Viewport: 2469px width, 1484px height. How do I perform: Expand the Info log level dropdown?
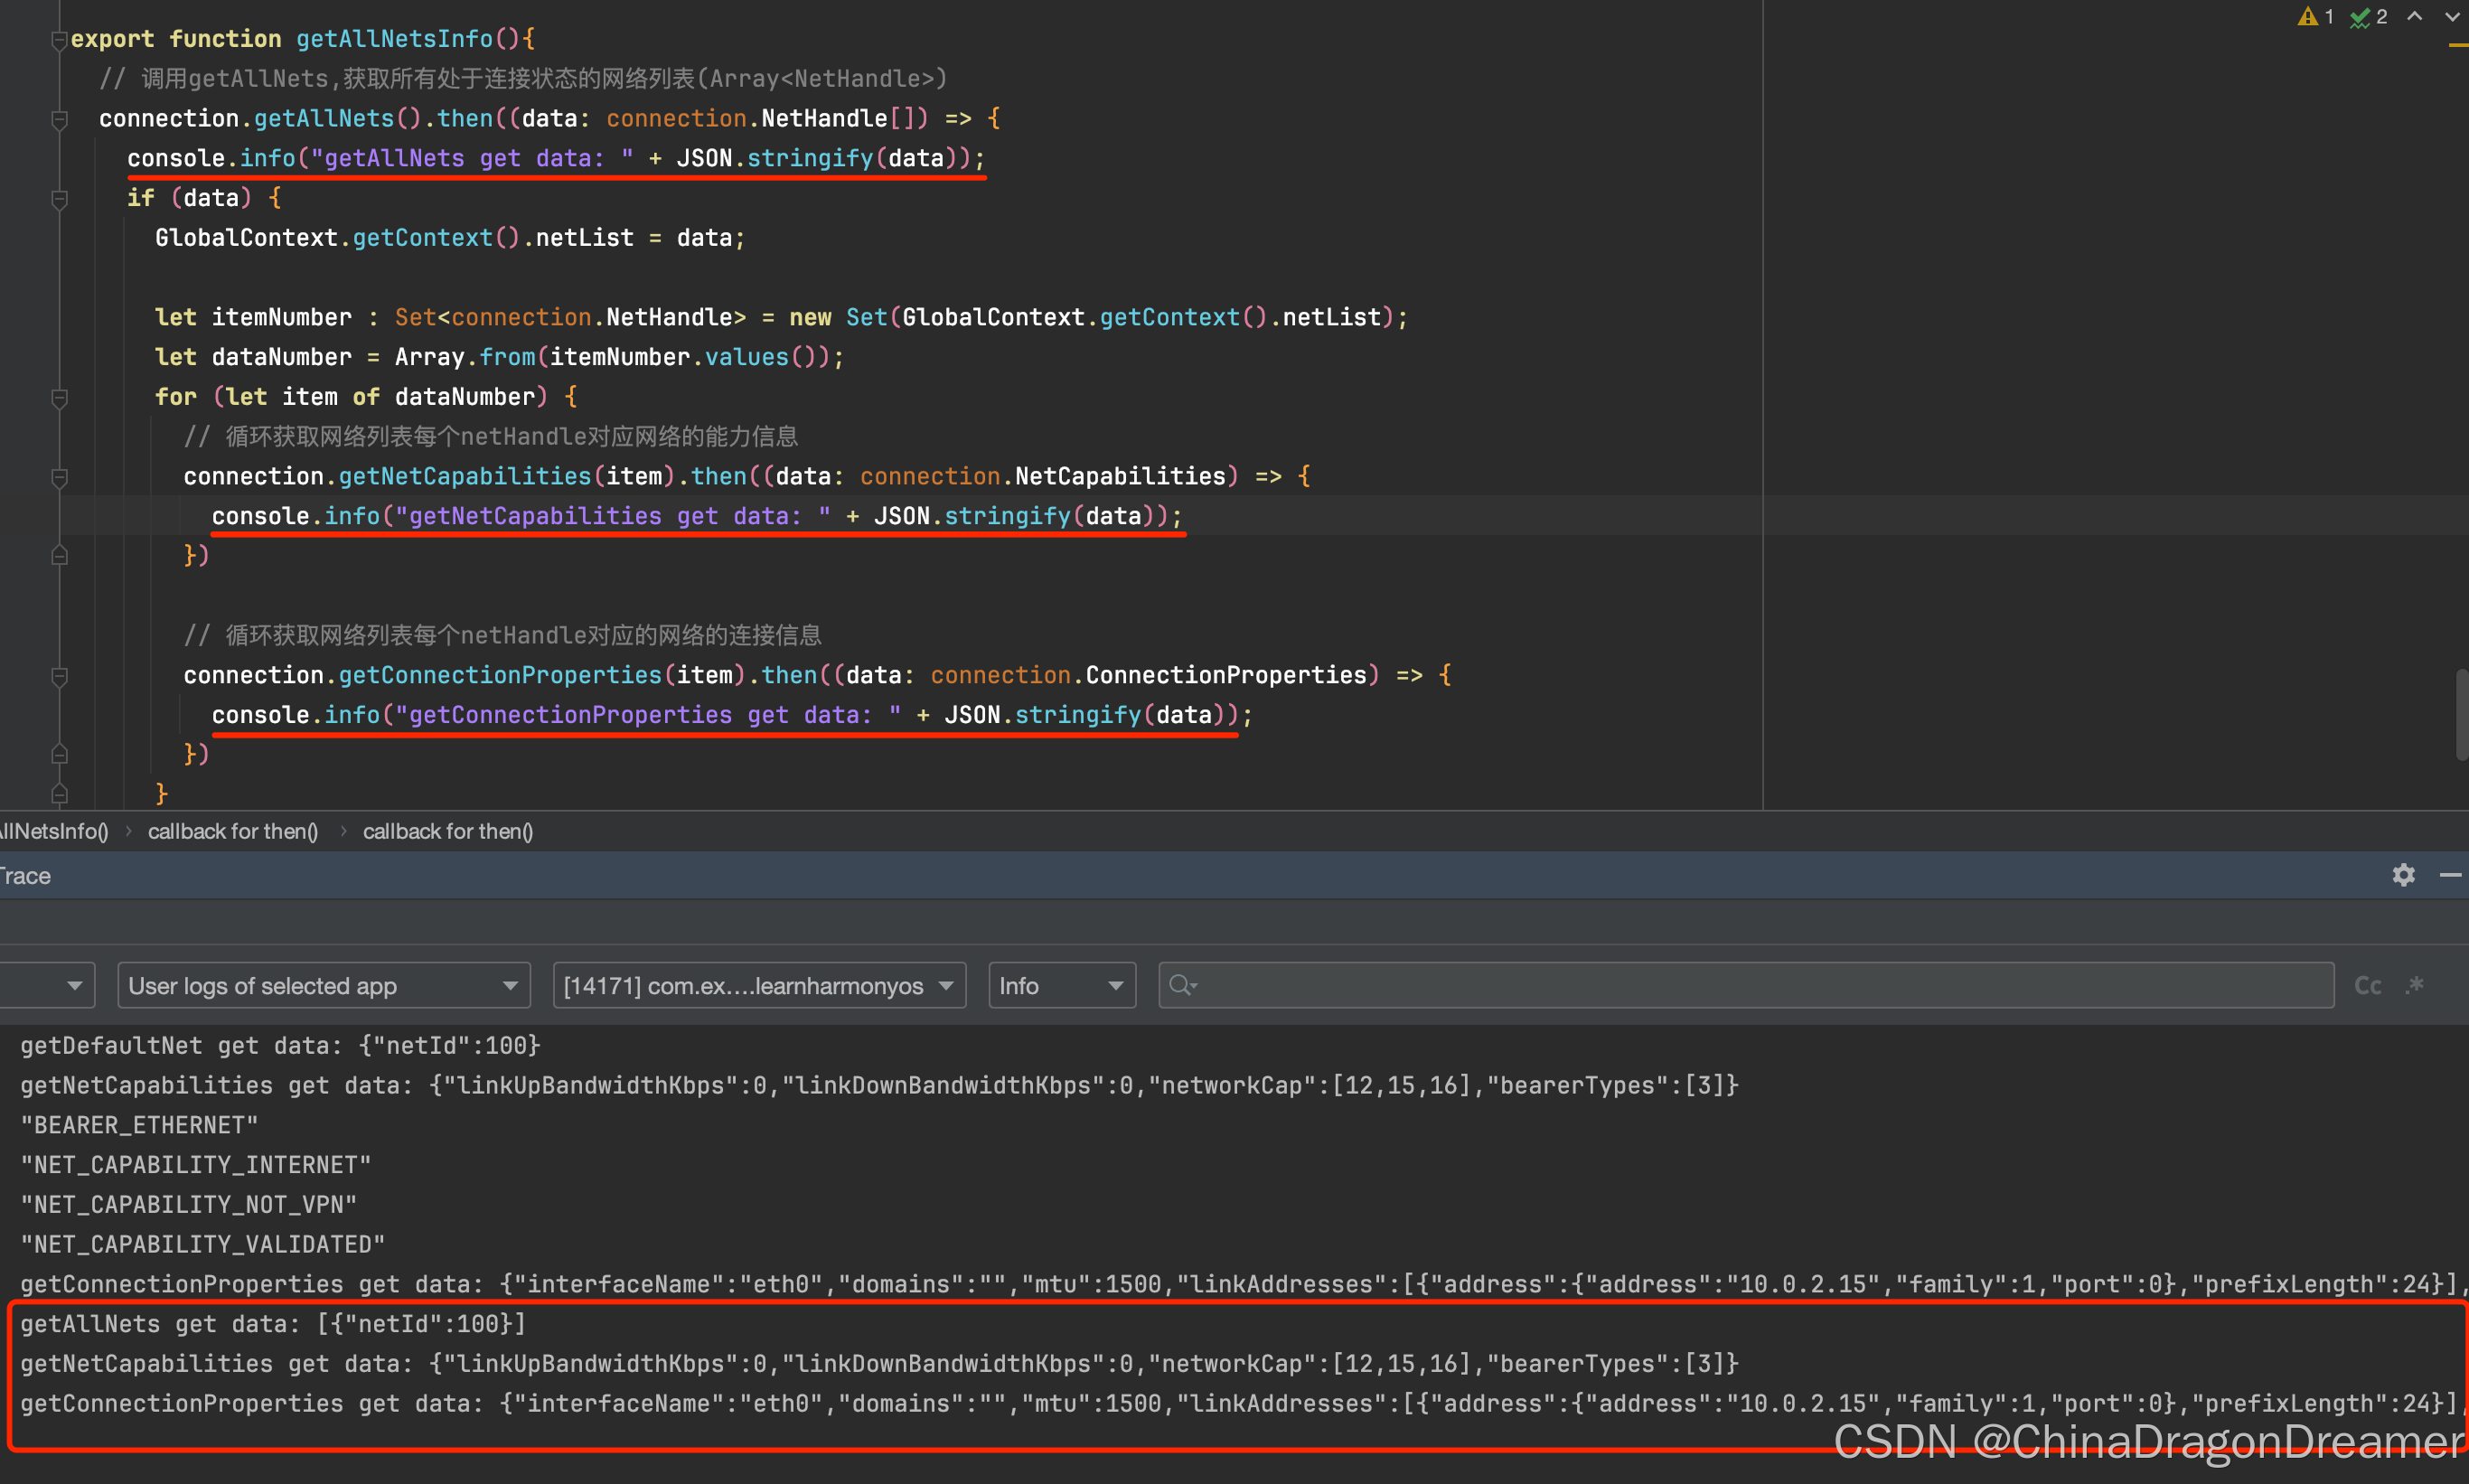(1061, 985)
